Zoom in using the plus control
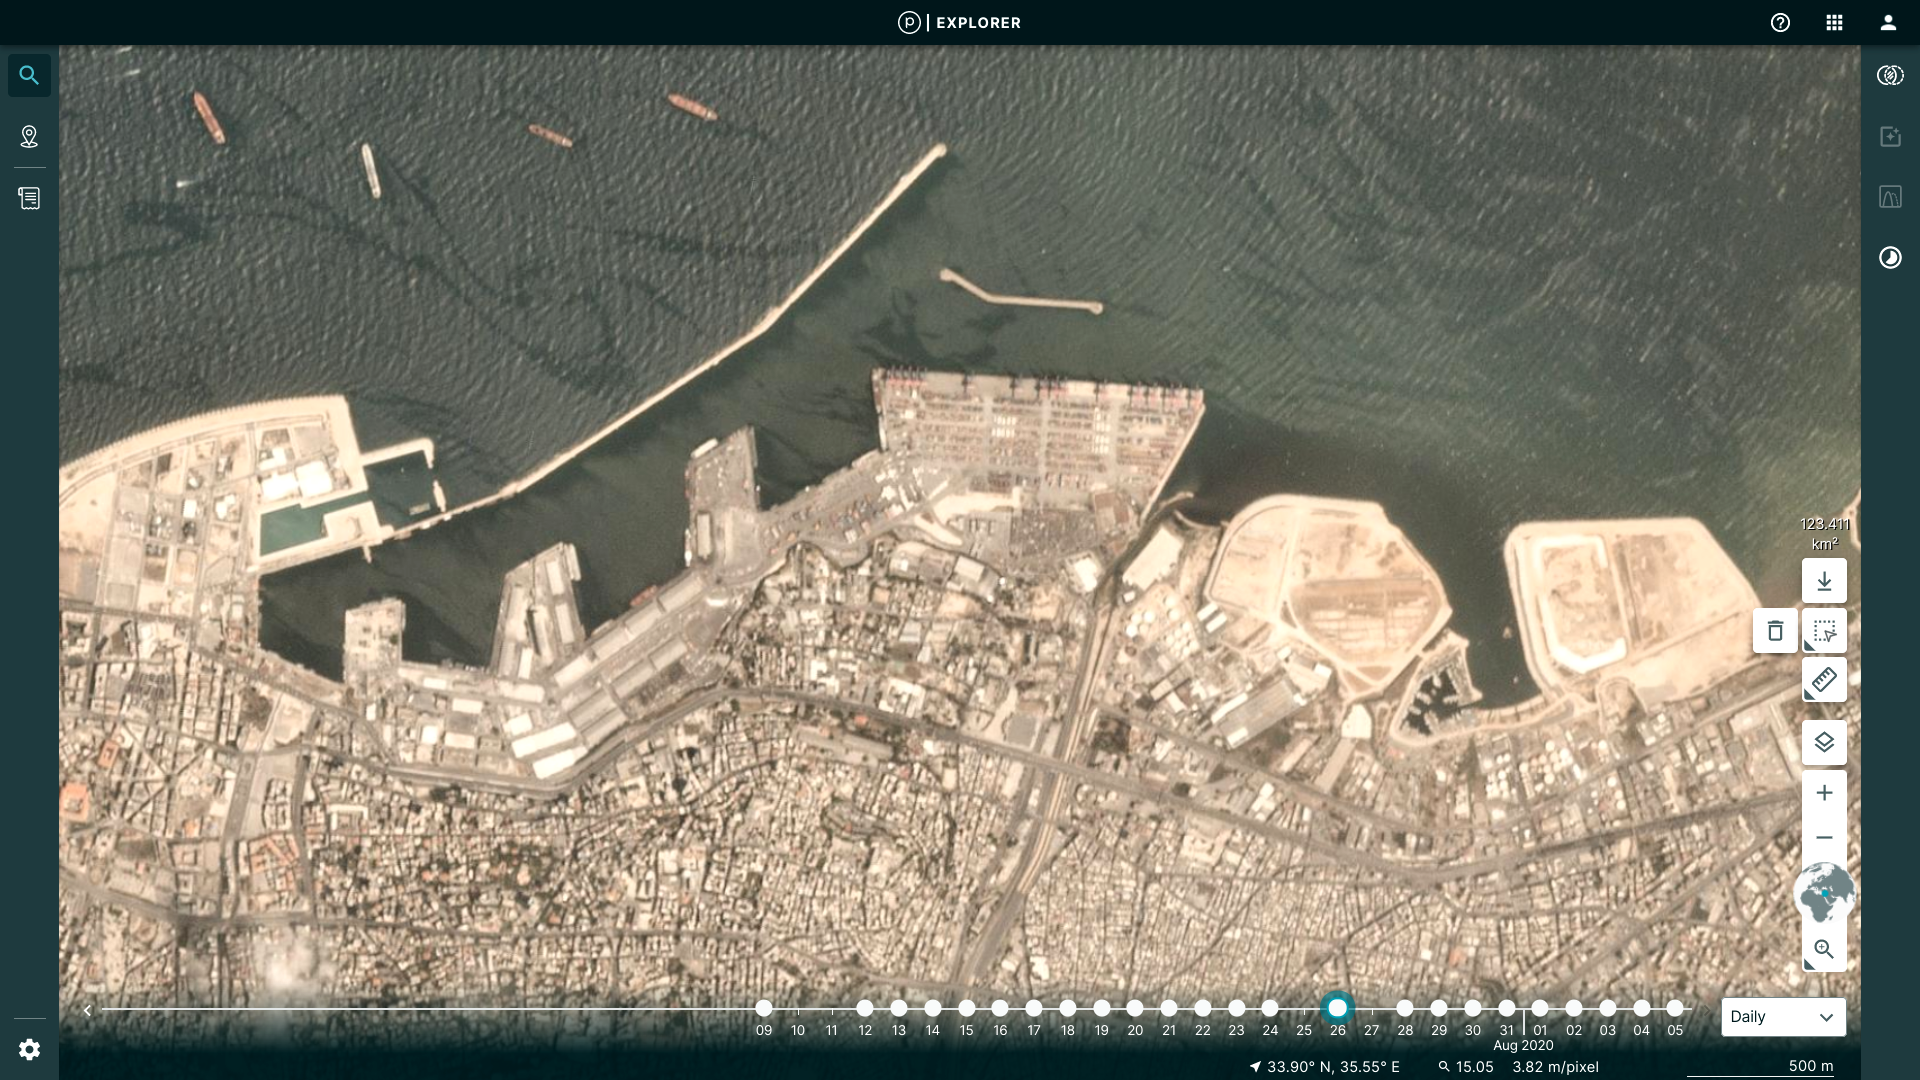The image size is (1920, 1080). coord(1825,792)
